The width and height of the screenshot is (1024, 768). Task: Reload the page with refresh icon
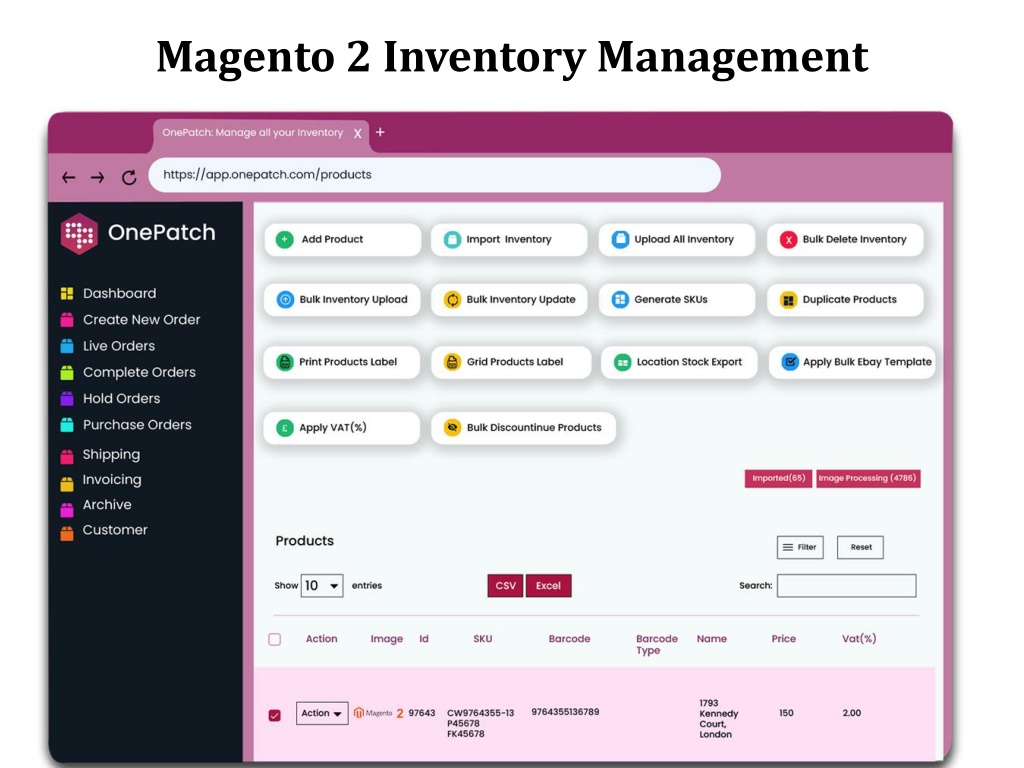[129, 177]
